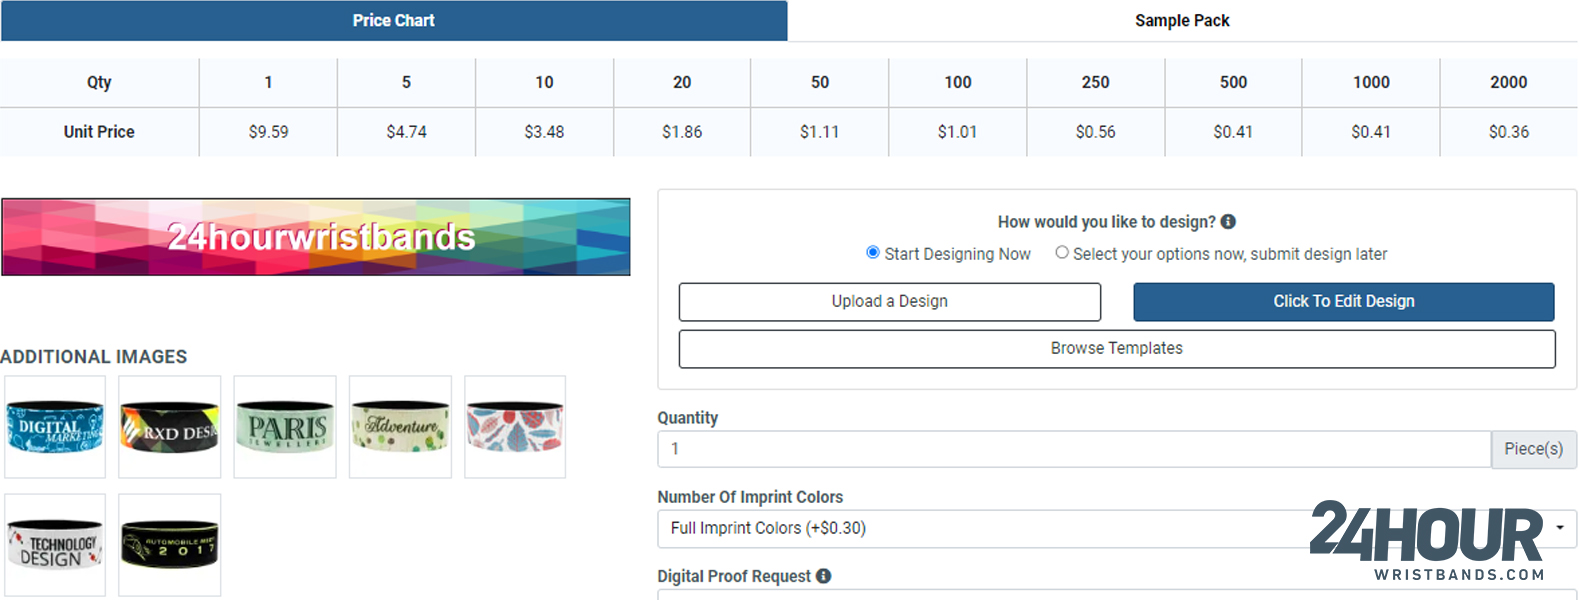Image resolution: width=1579 pixels, height=600 pixels.
Task: Select the quantity 250 column header
Action: [x=1096, y=83]
